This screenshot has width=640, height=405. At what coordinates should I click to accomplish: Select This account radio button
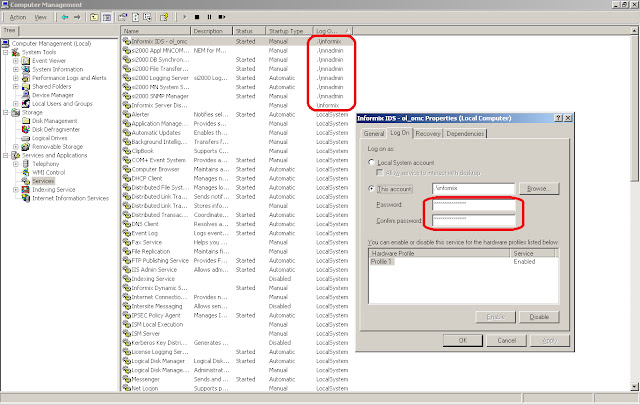(x=371, y=189)
